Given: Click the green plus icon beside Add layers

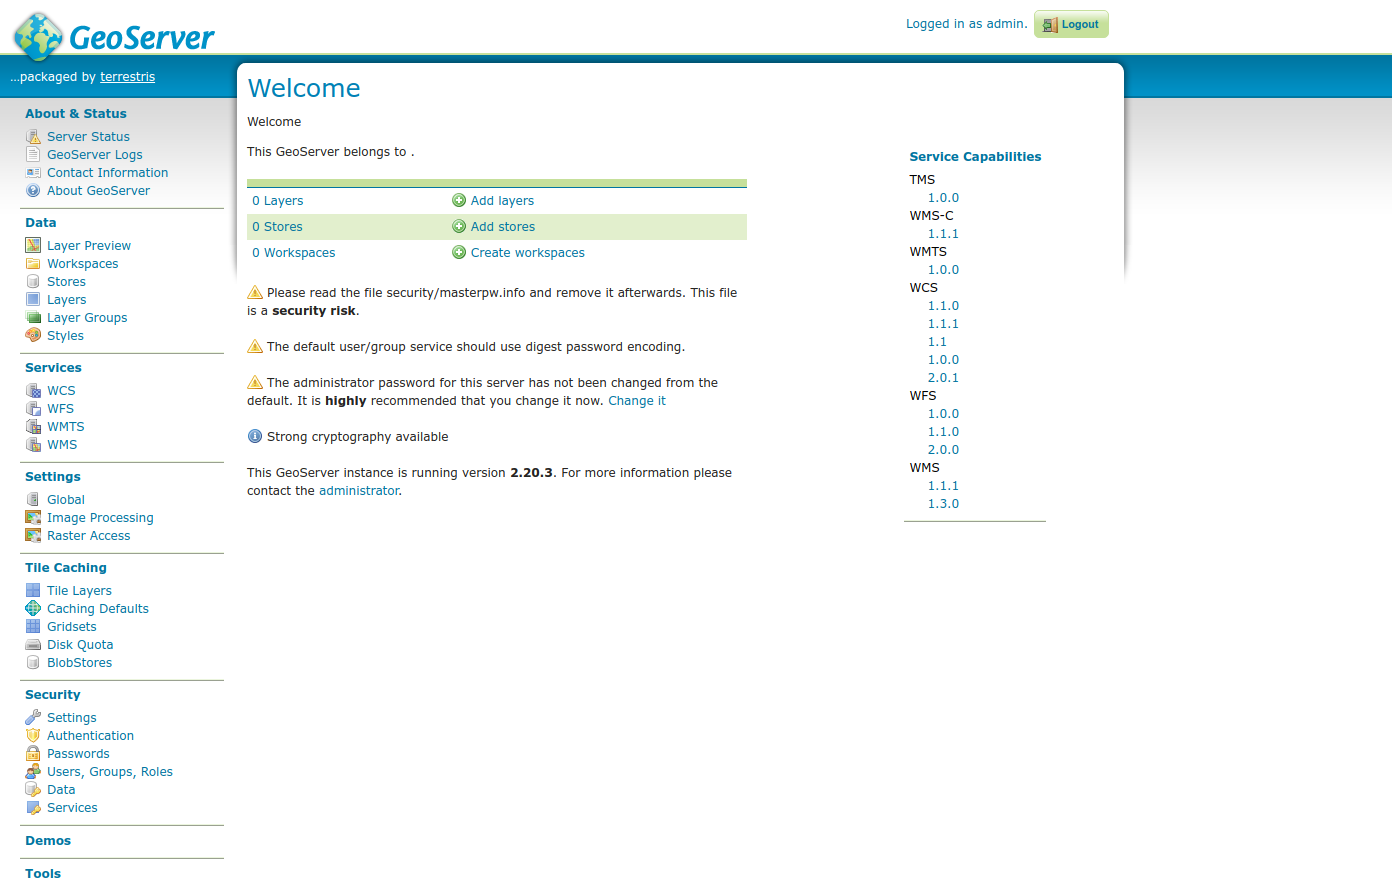Looking at the screenshot, I should click(459, 201).
